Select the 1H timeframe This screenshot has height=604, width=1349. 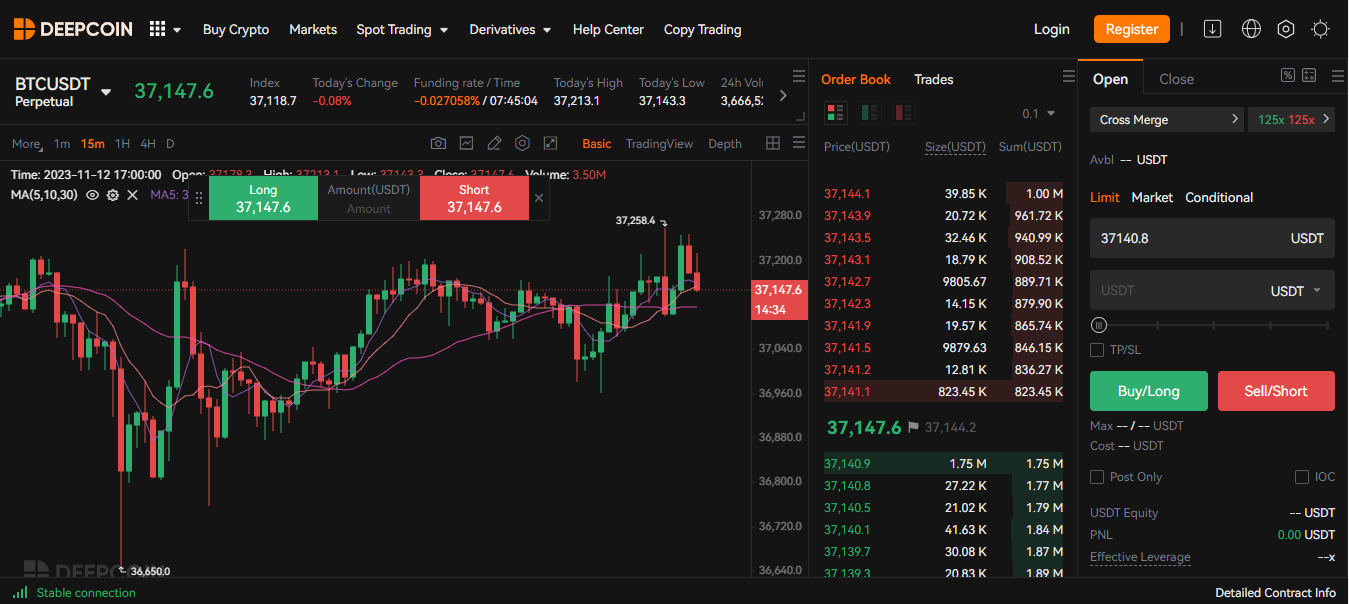122,144
